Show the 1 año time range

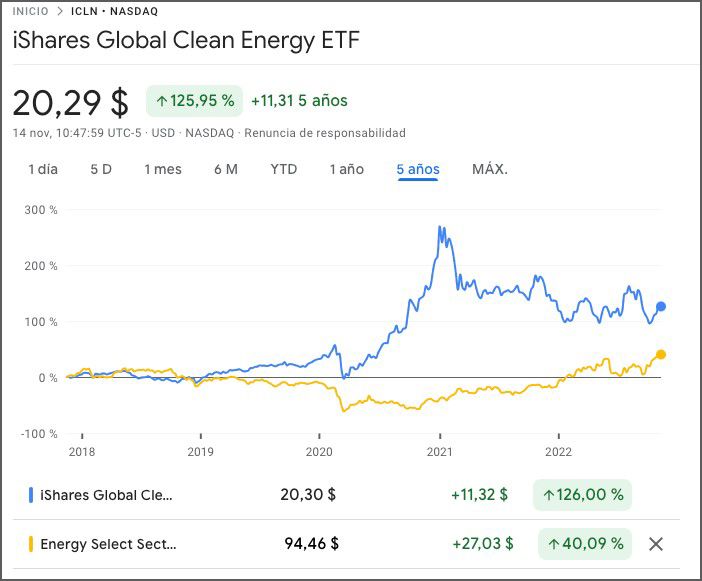(347, 169)
